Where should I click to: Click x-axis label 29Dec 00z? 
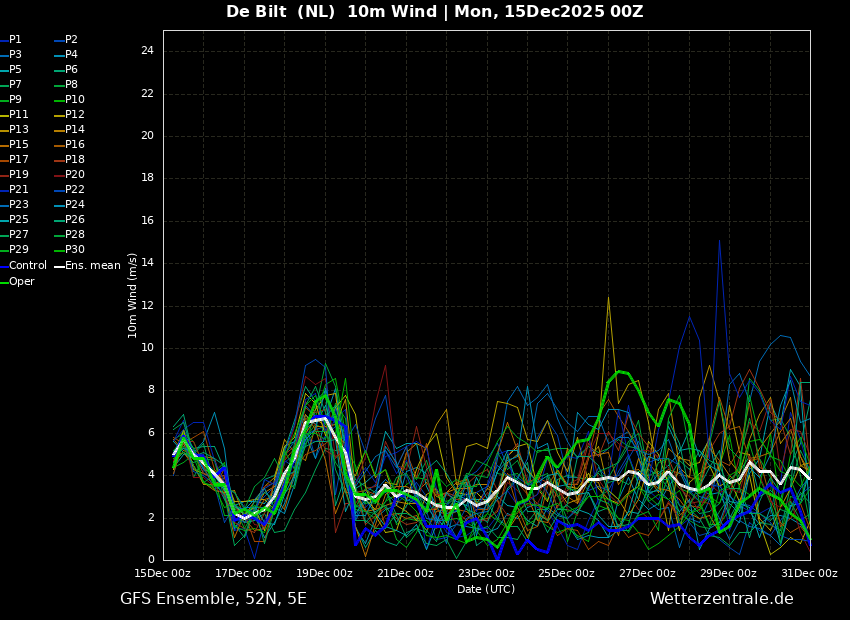click(x=729, y=573)
